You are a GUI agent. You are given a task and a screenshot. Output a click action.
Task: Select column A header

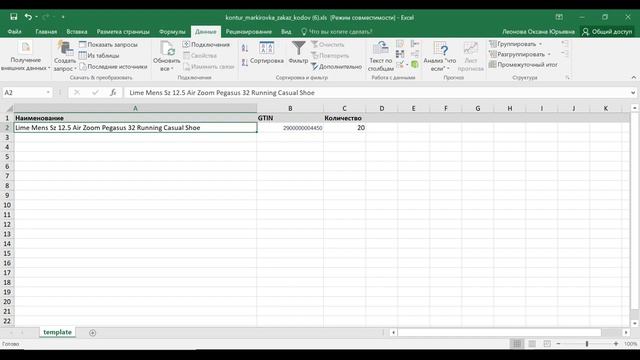[x=136, y=108]
